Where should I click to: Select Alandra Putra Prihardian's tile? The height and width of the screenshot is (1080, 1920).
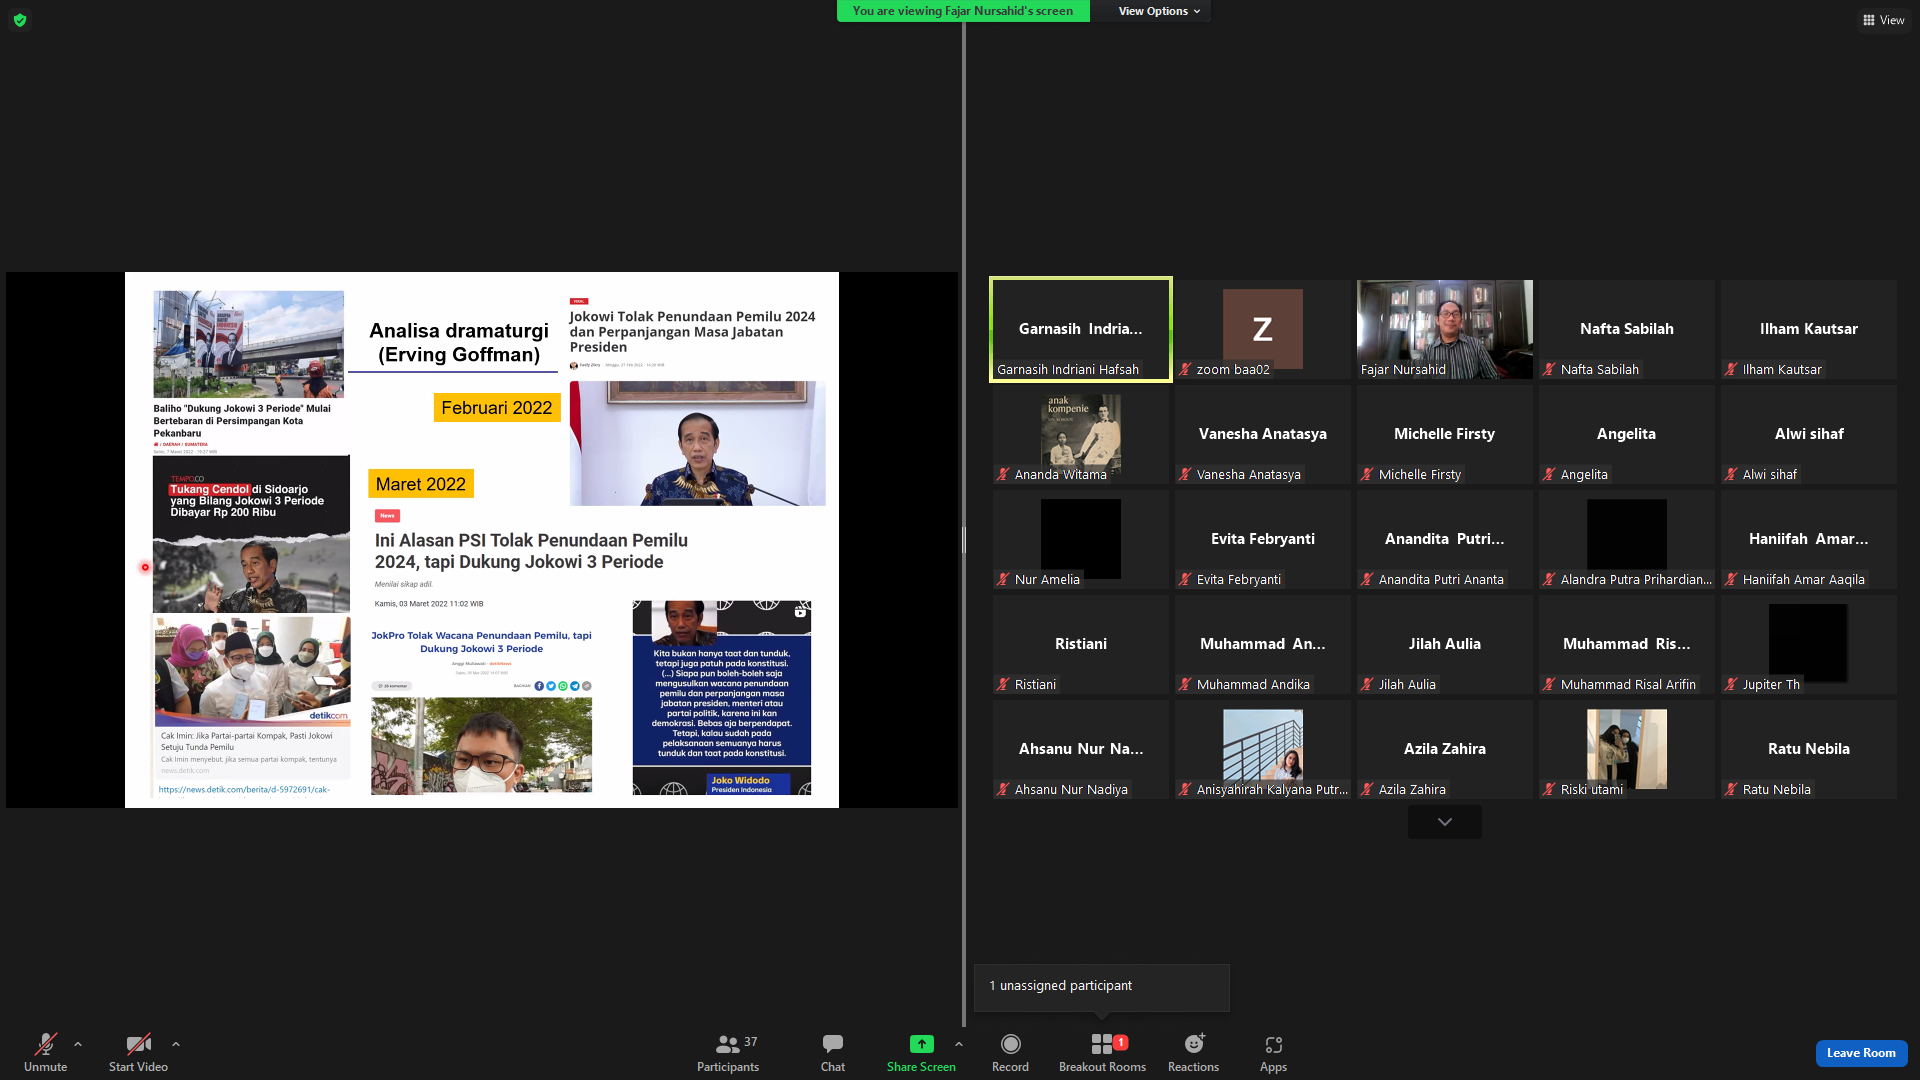[1626, 539]
